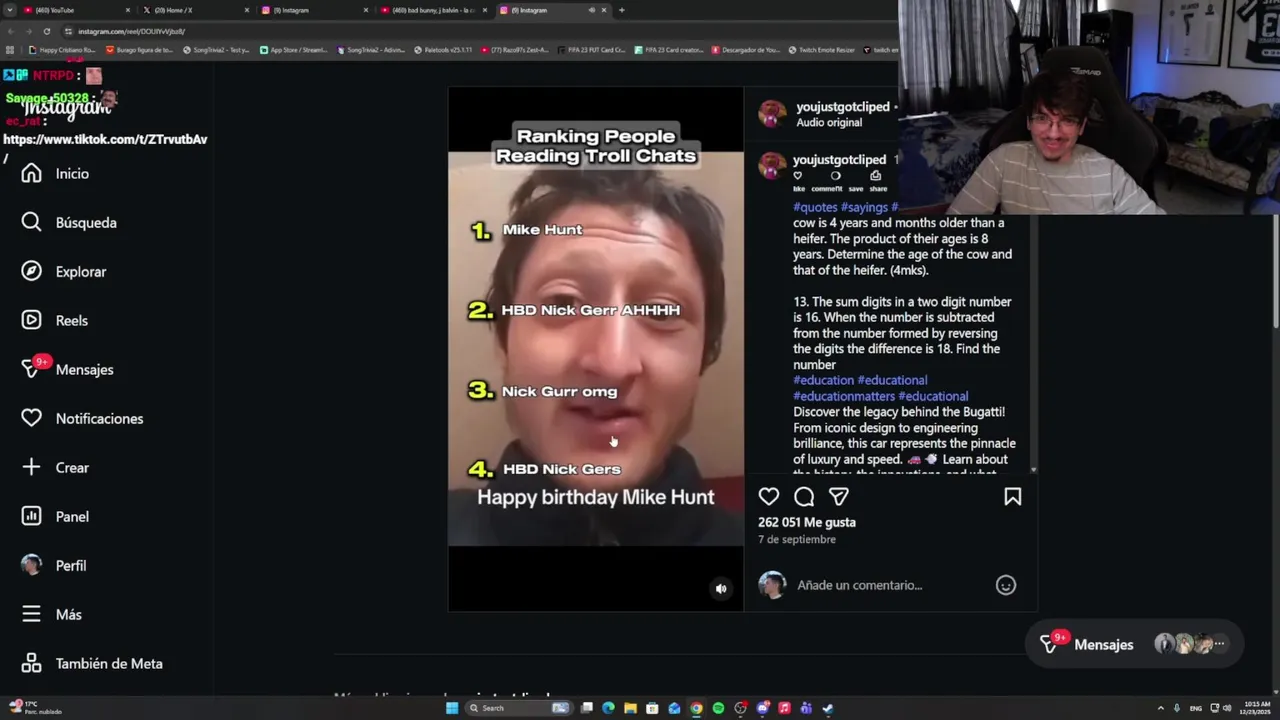This screenshot has height=720, width=1280.
Task: Share the reel via paper plane icon
Action: point(839,497)
